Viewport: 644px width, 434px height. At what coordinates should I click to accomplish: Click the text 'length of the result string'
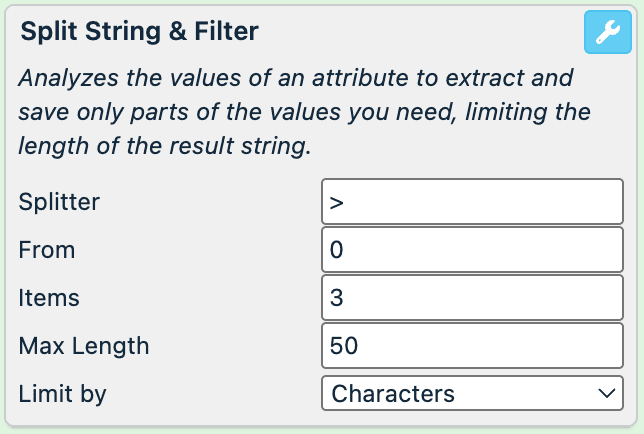(x=165, y=146)
